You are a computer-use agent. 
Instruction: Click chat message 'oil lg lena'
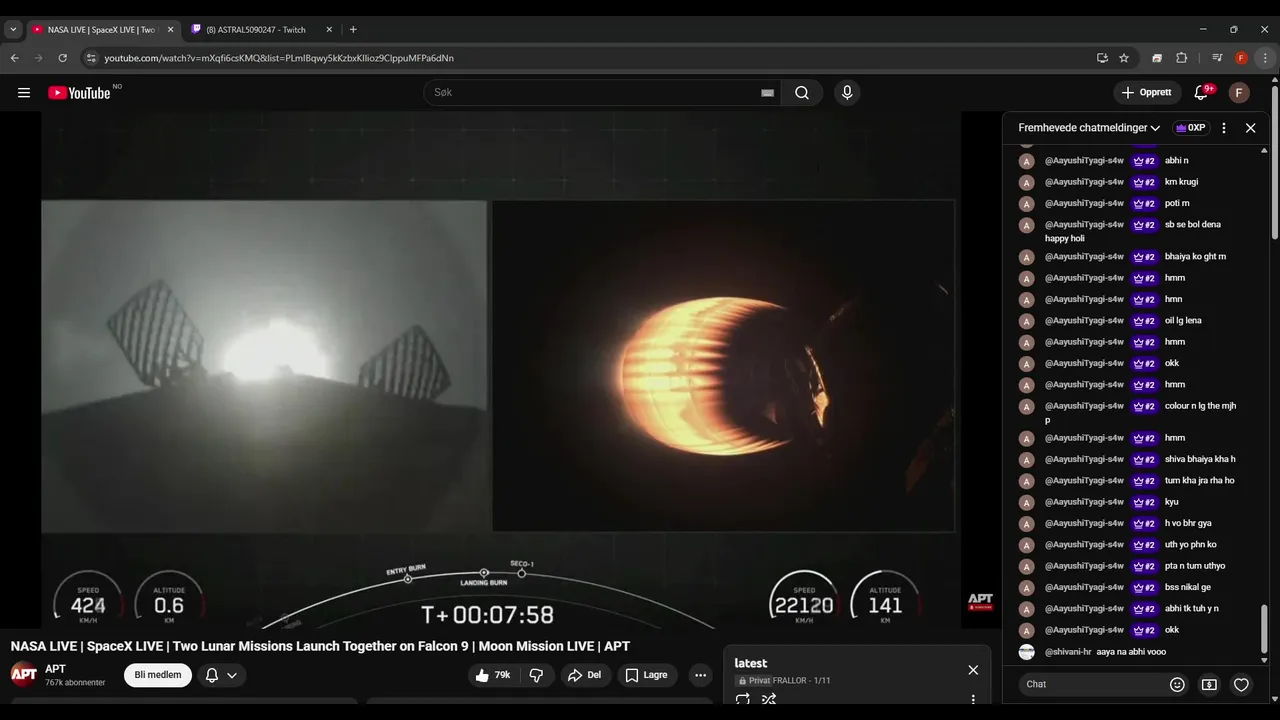1183,321
